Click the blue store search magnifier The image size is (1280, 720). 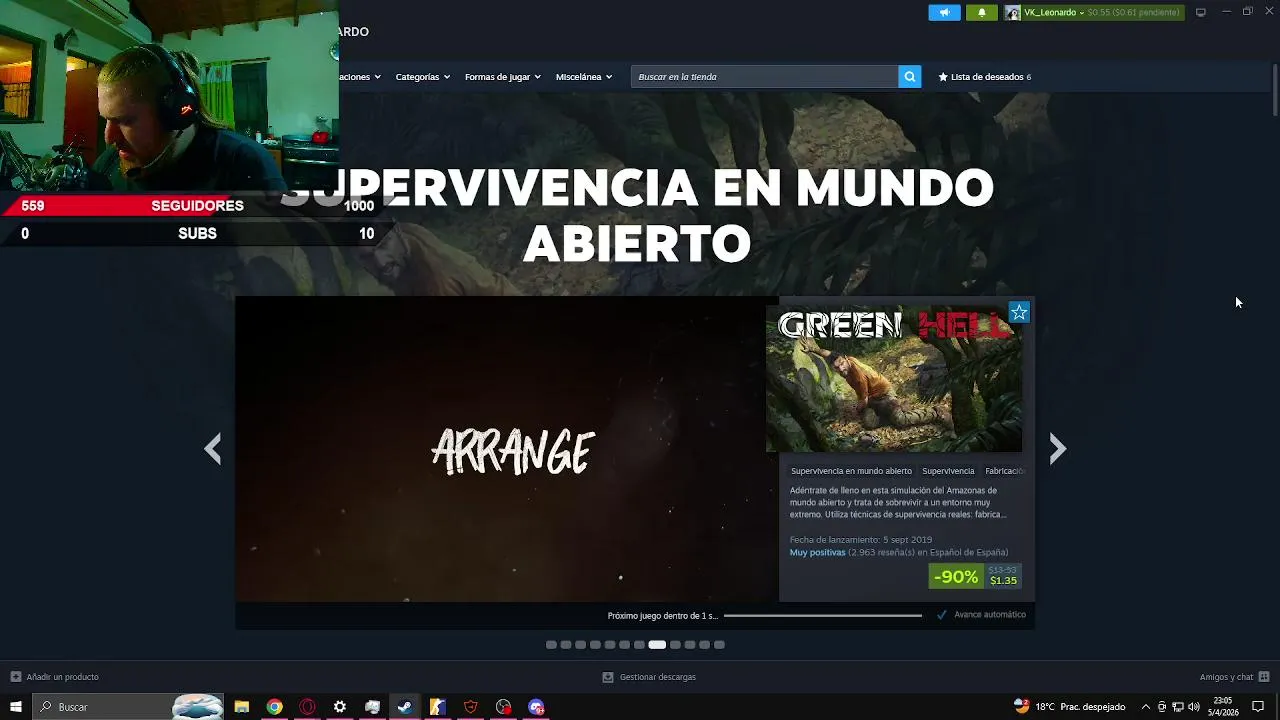click(x=910, y=77)
